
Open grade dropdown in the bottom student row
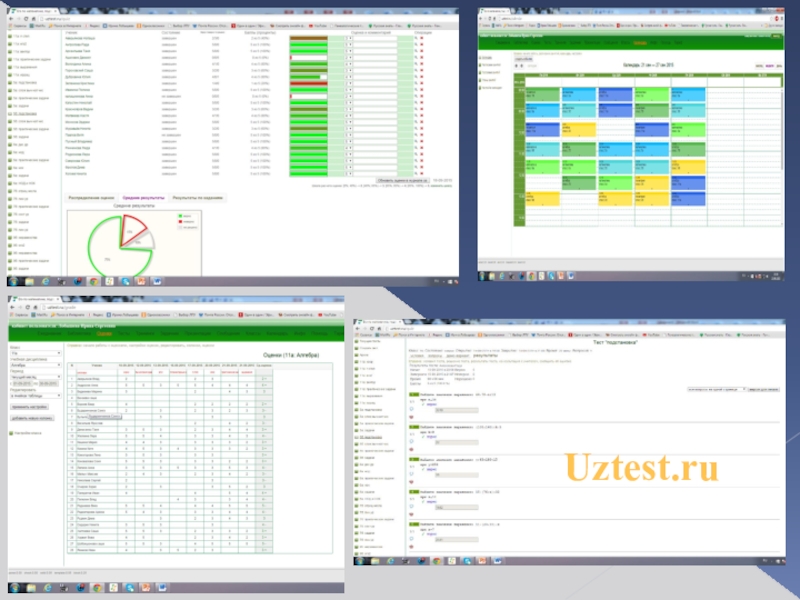click(348, 173)
